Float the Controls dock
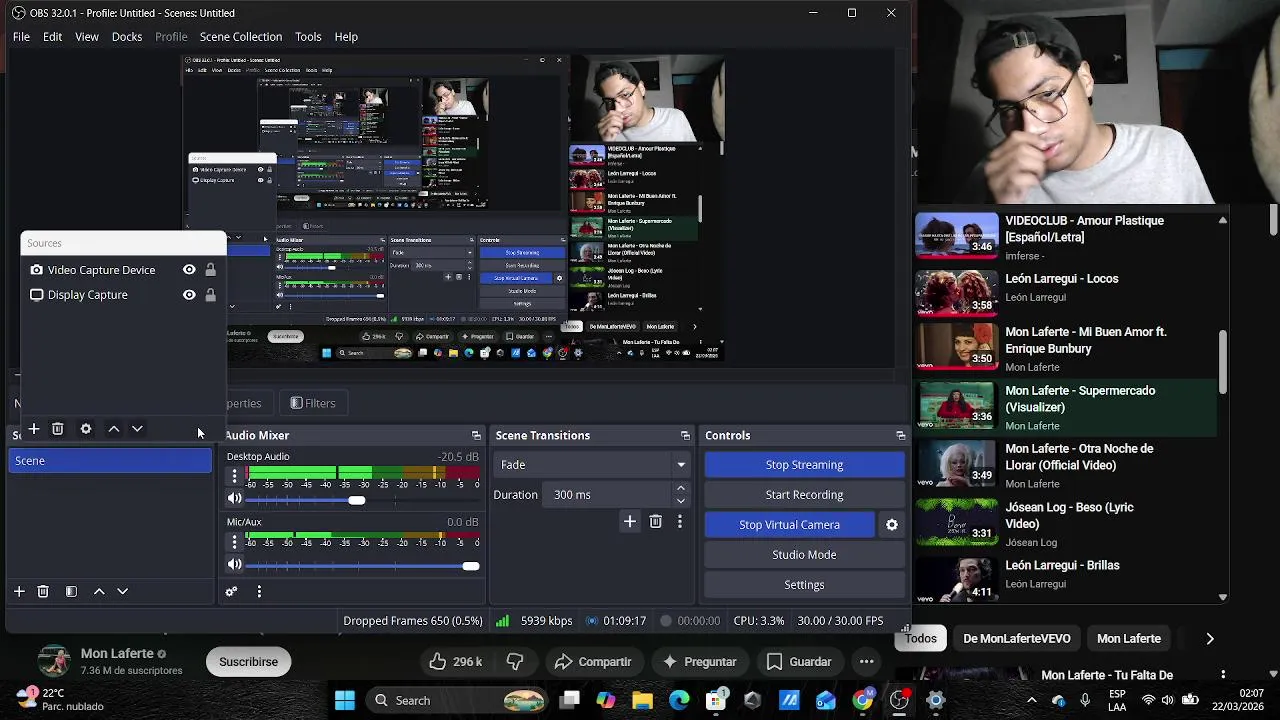The image size is (1280, 720). coord(900,435)
